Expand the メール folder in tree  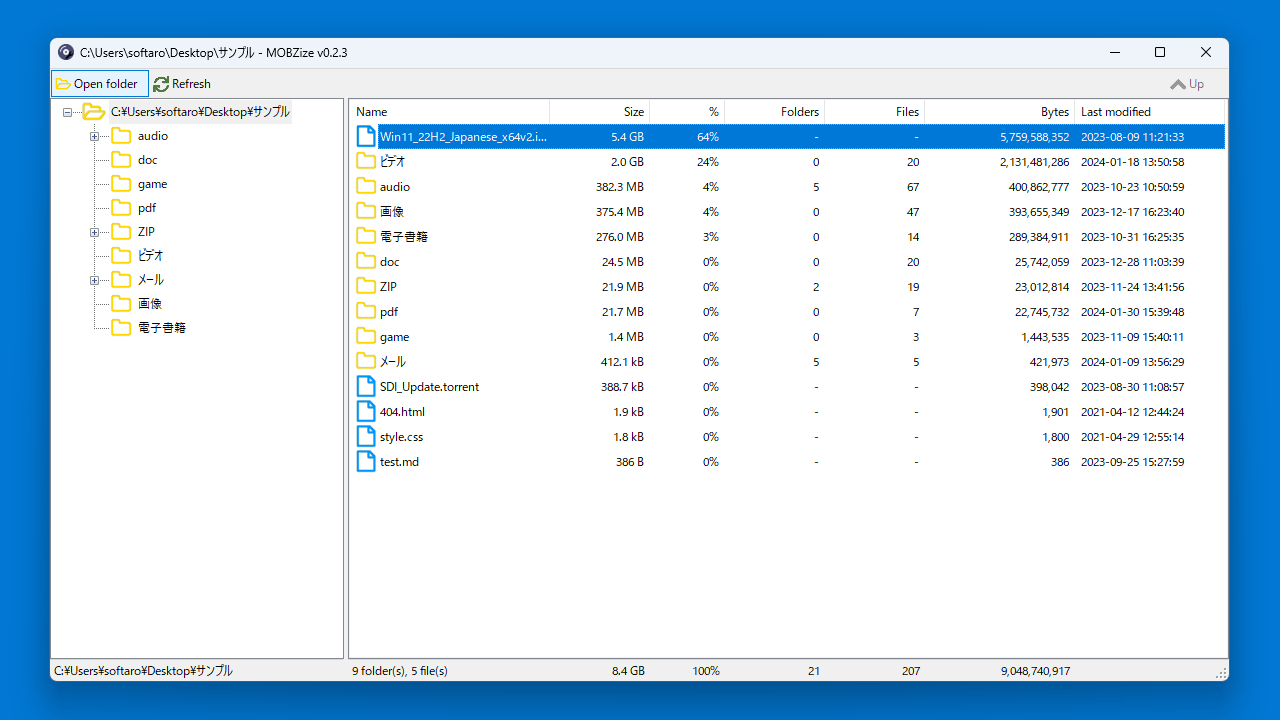[x=95, y=280]
